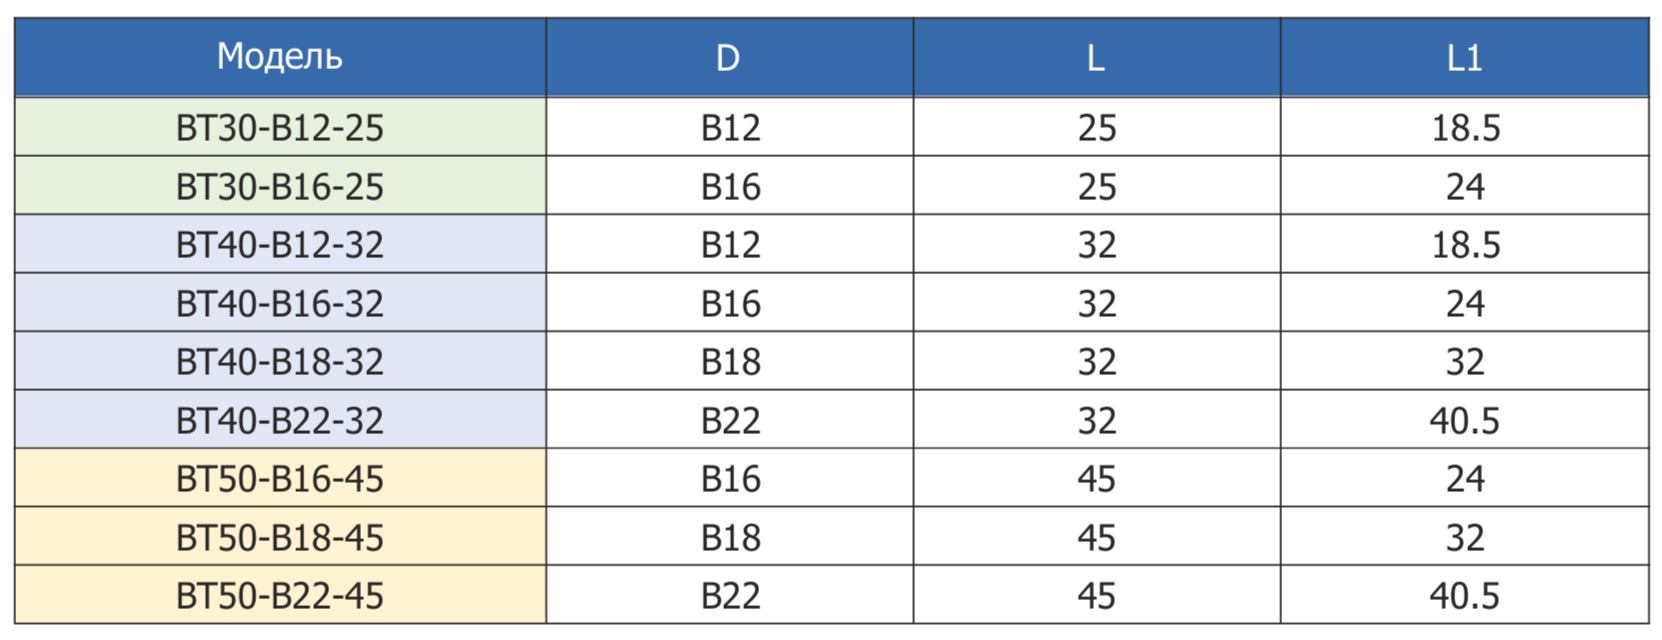Click the BT50-B22-45 model cell
The width and height of the screenshot is (1662, 640).
pyautogui.click(x=280, y=596)
